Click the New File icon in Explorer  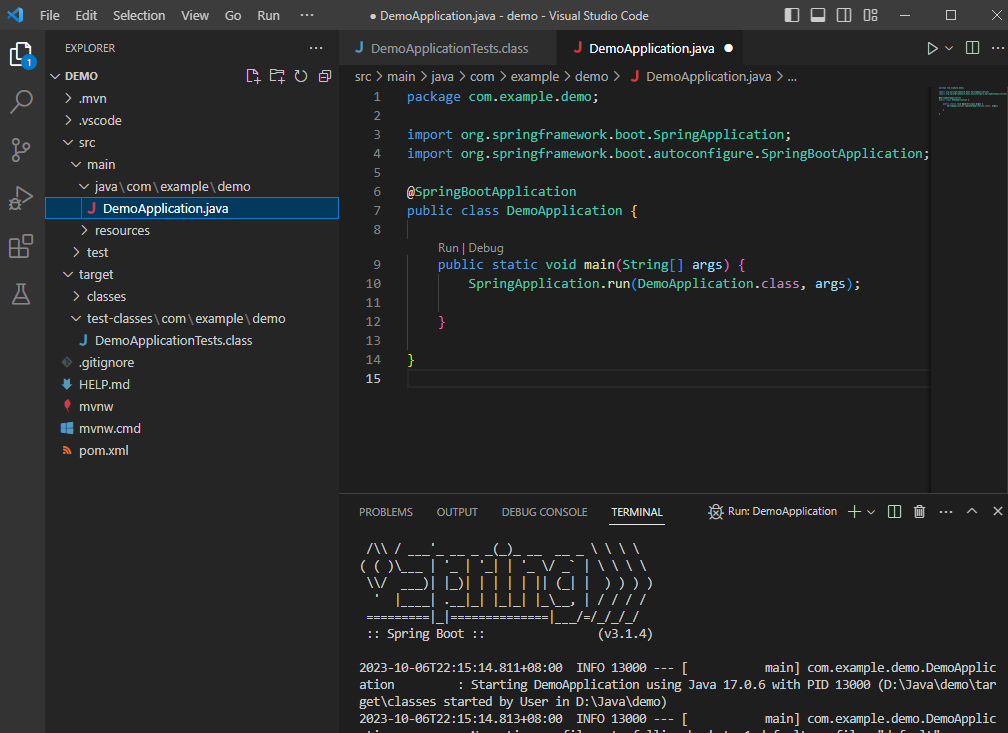(253, 76)
